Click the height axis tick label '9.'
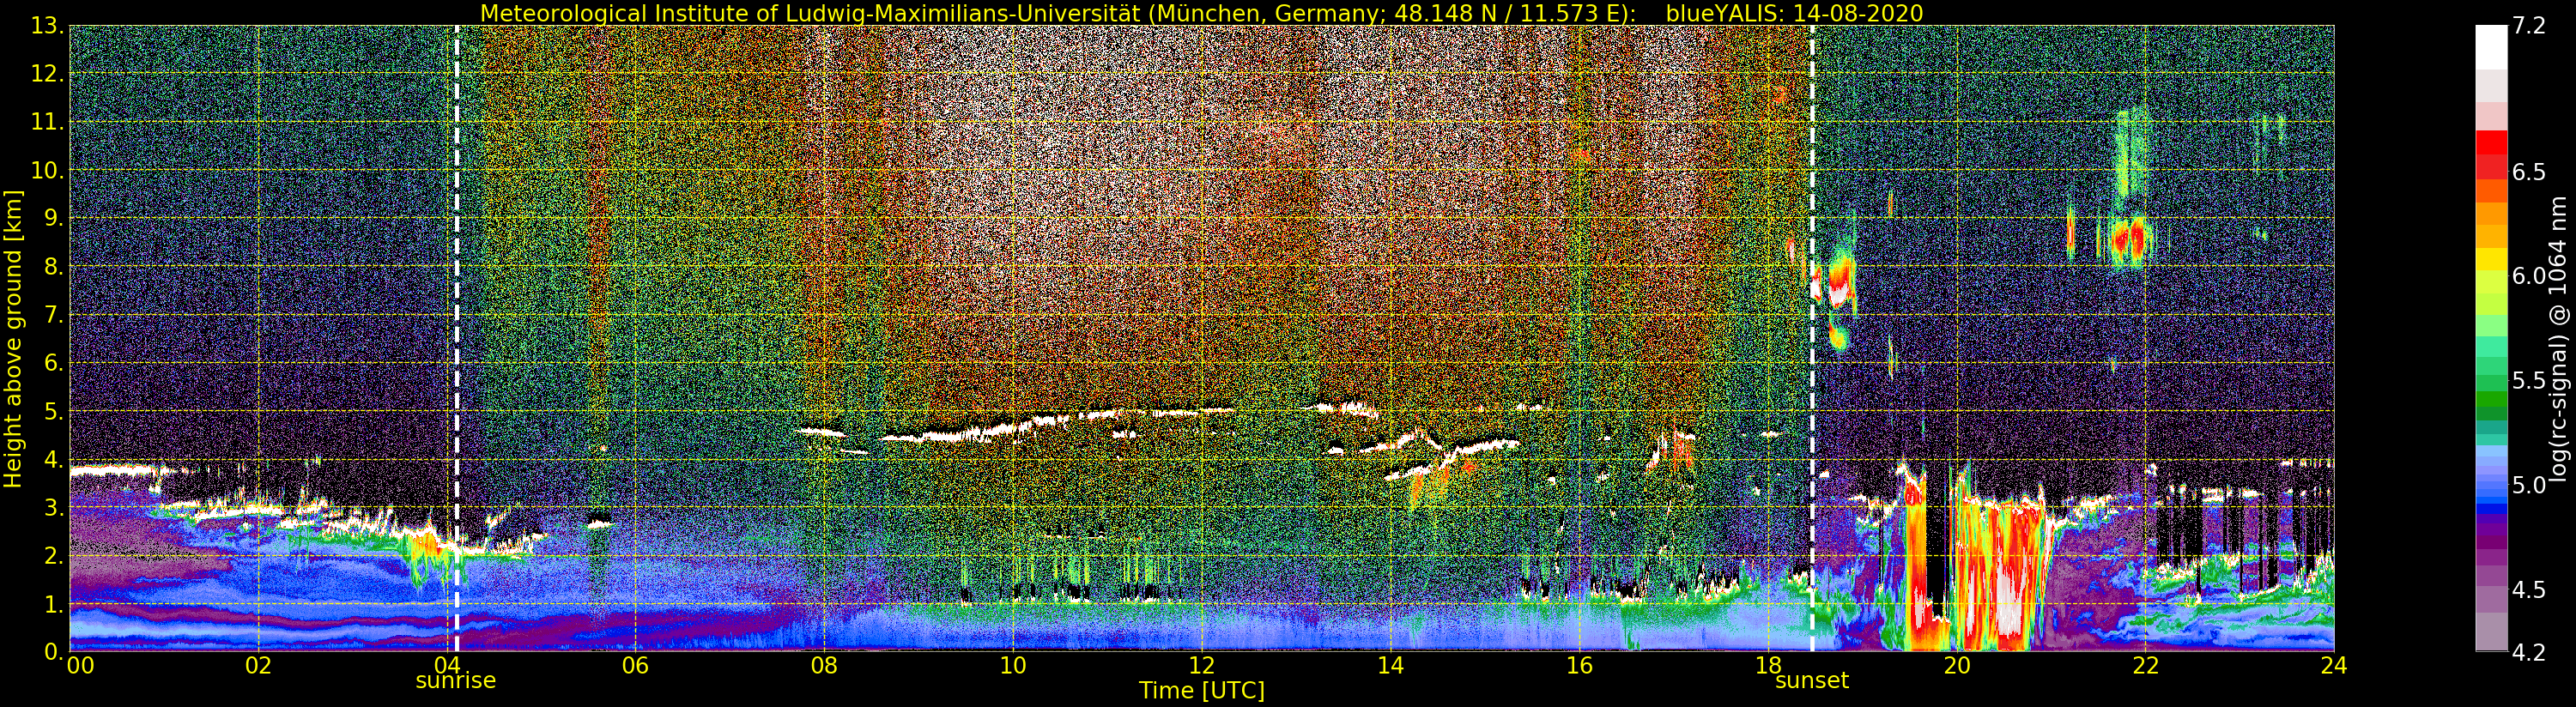The height and width of the screenshot is (707, 2576). 53,218
